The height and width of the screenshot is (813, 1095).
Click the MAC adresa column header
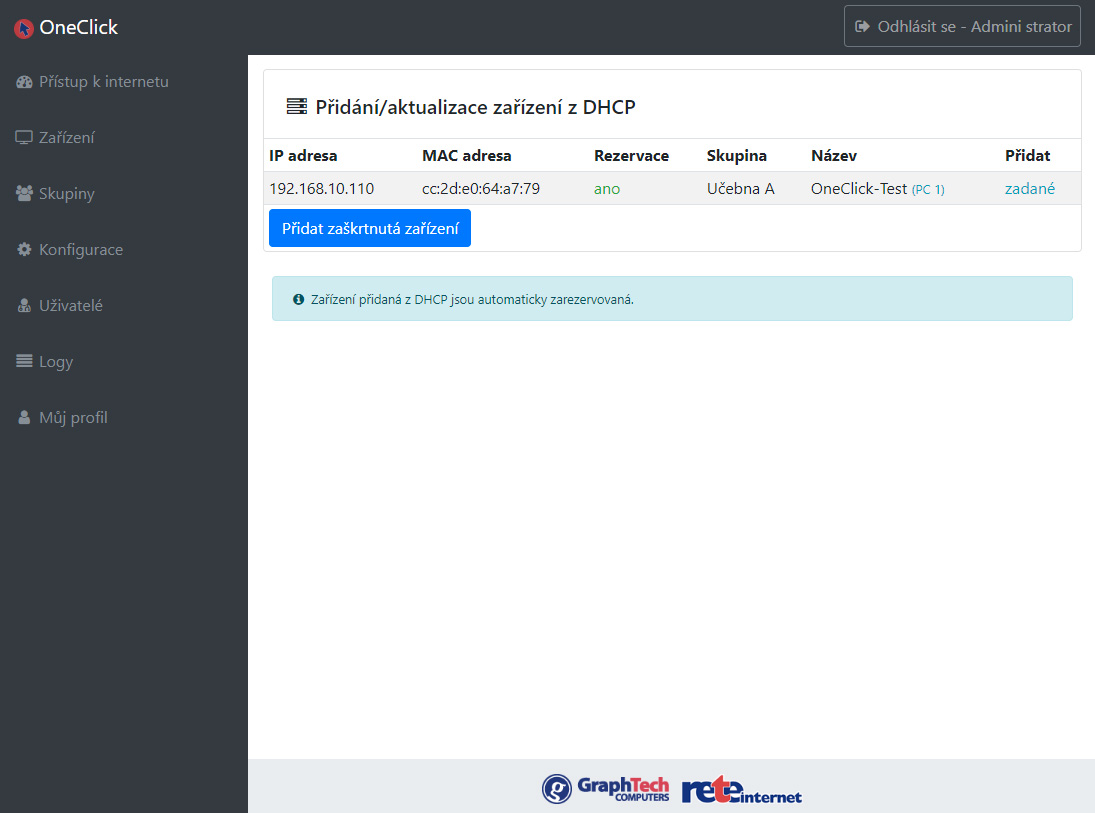466,156
